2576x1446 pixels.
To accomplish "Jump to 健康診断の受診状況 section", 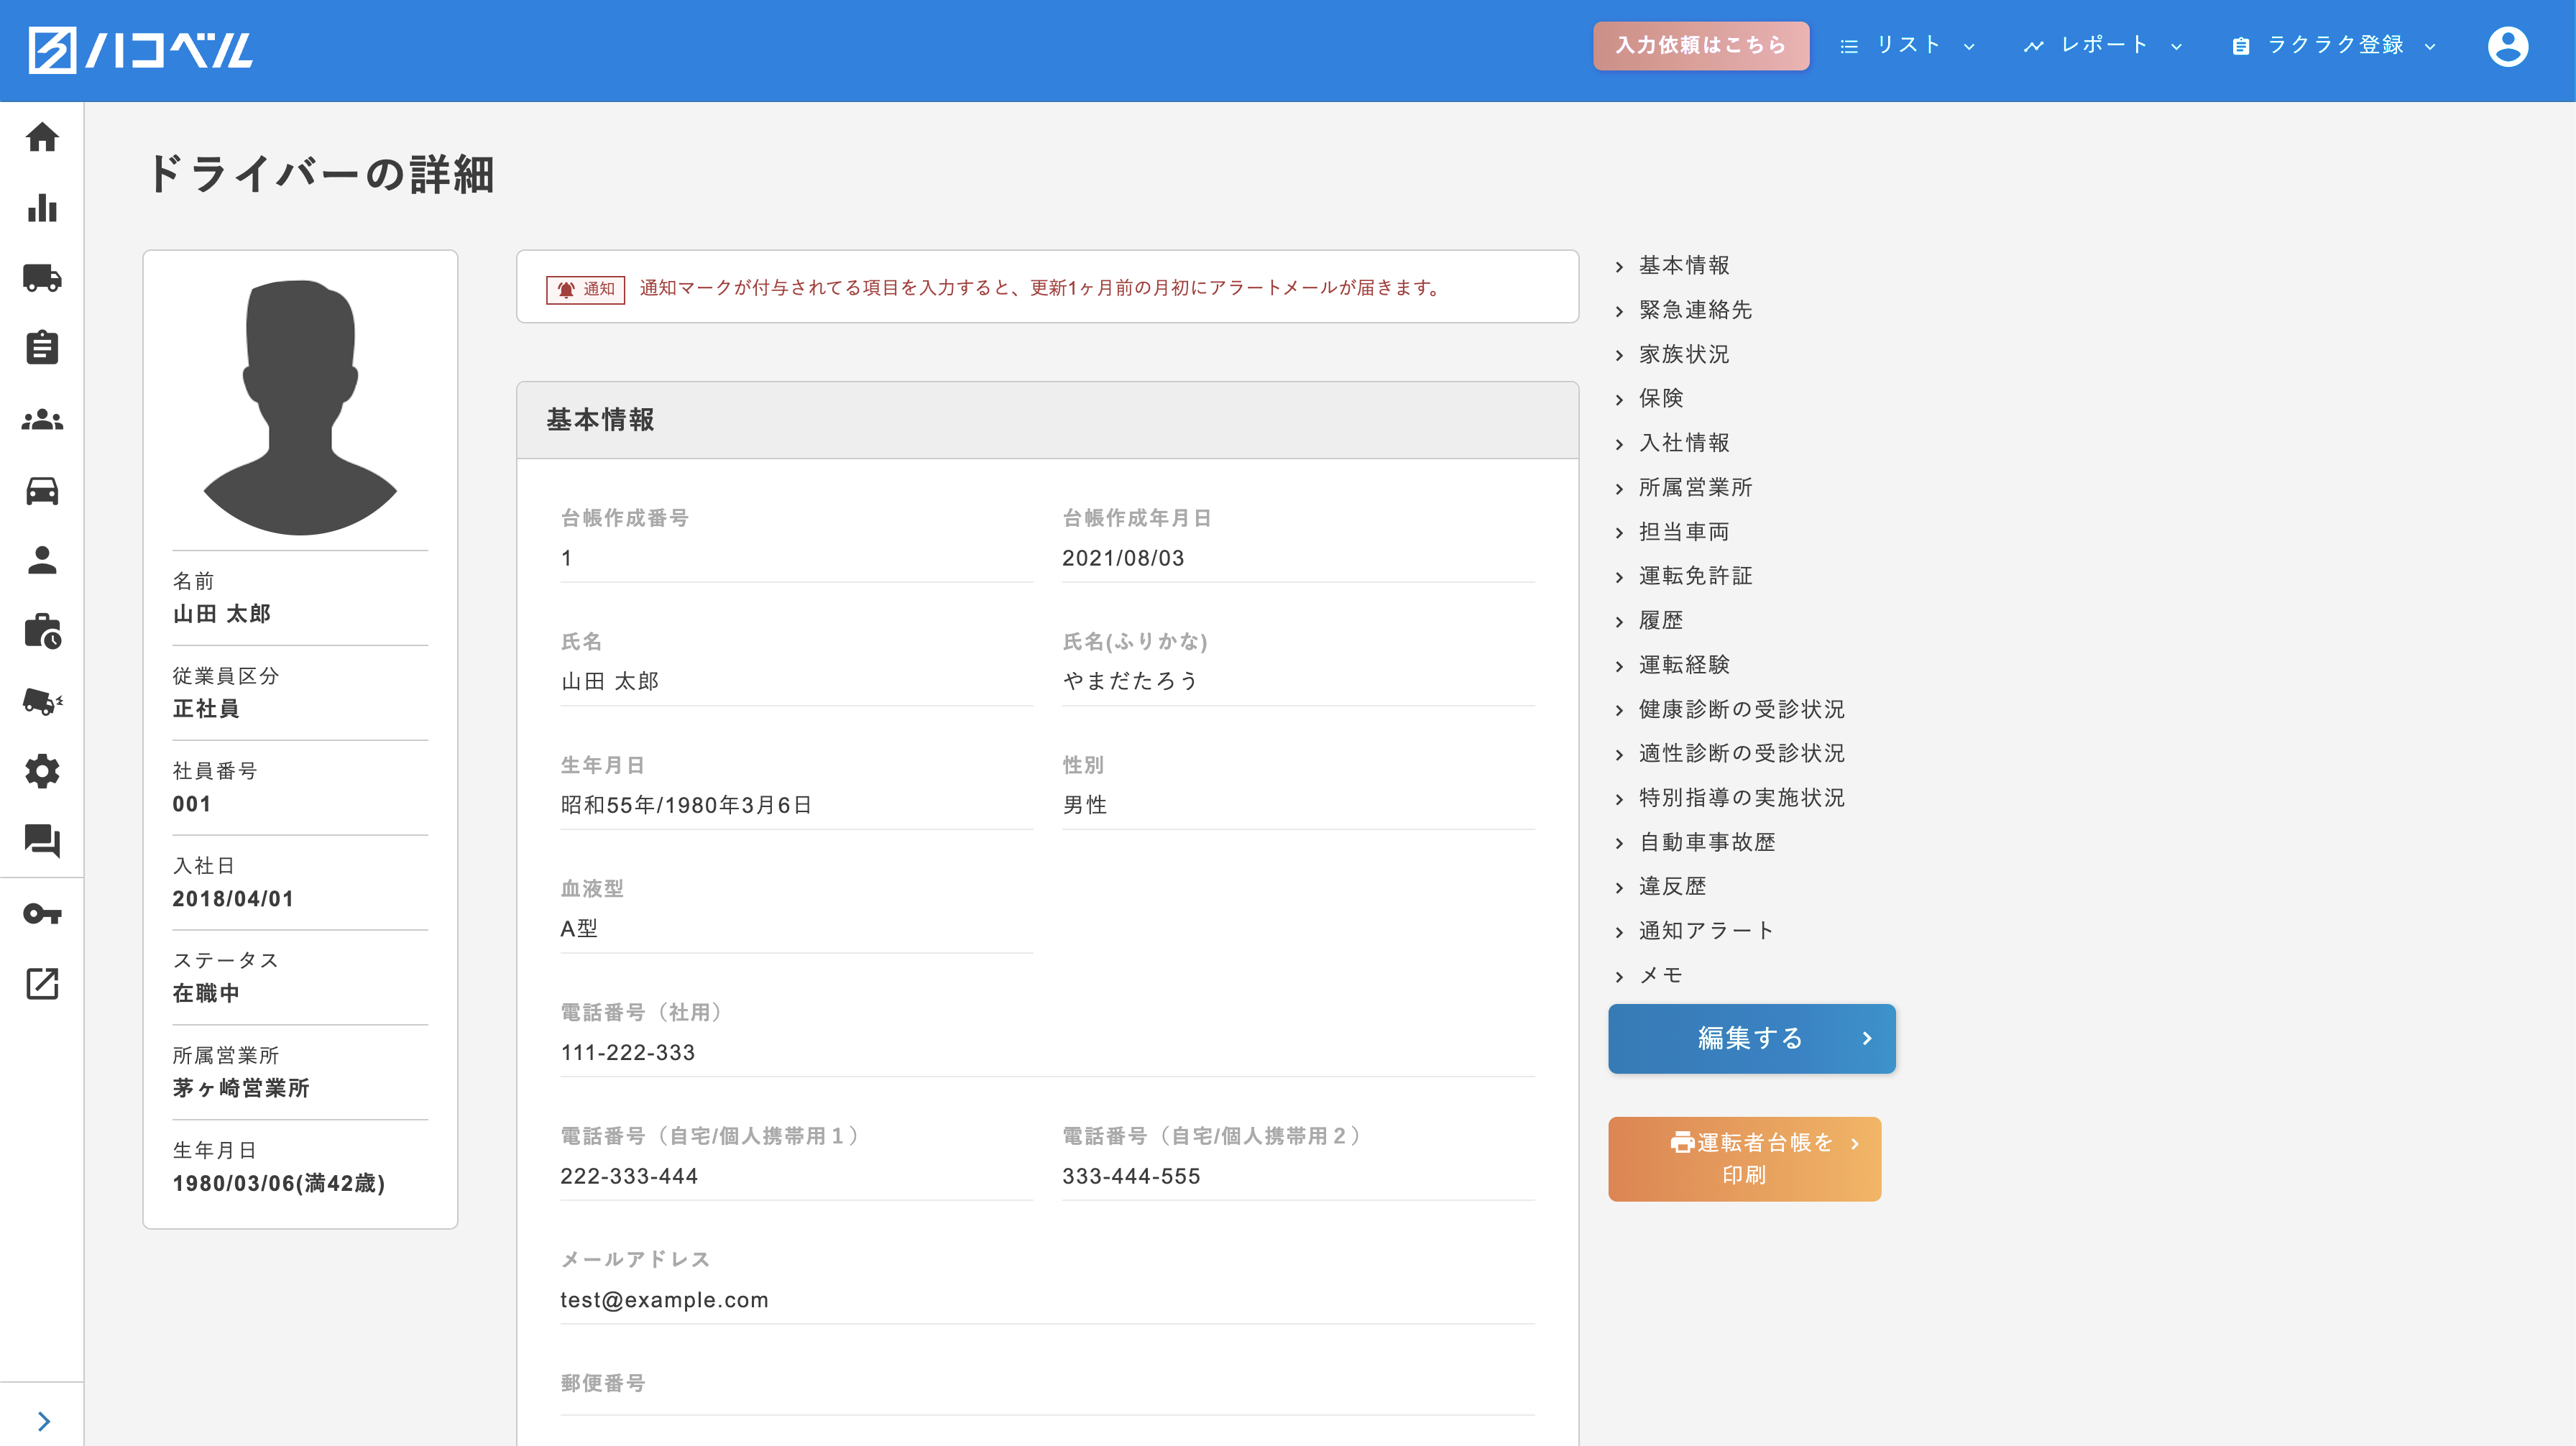I will click(1741, 709).
